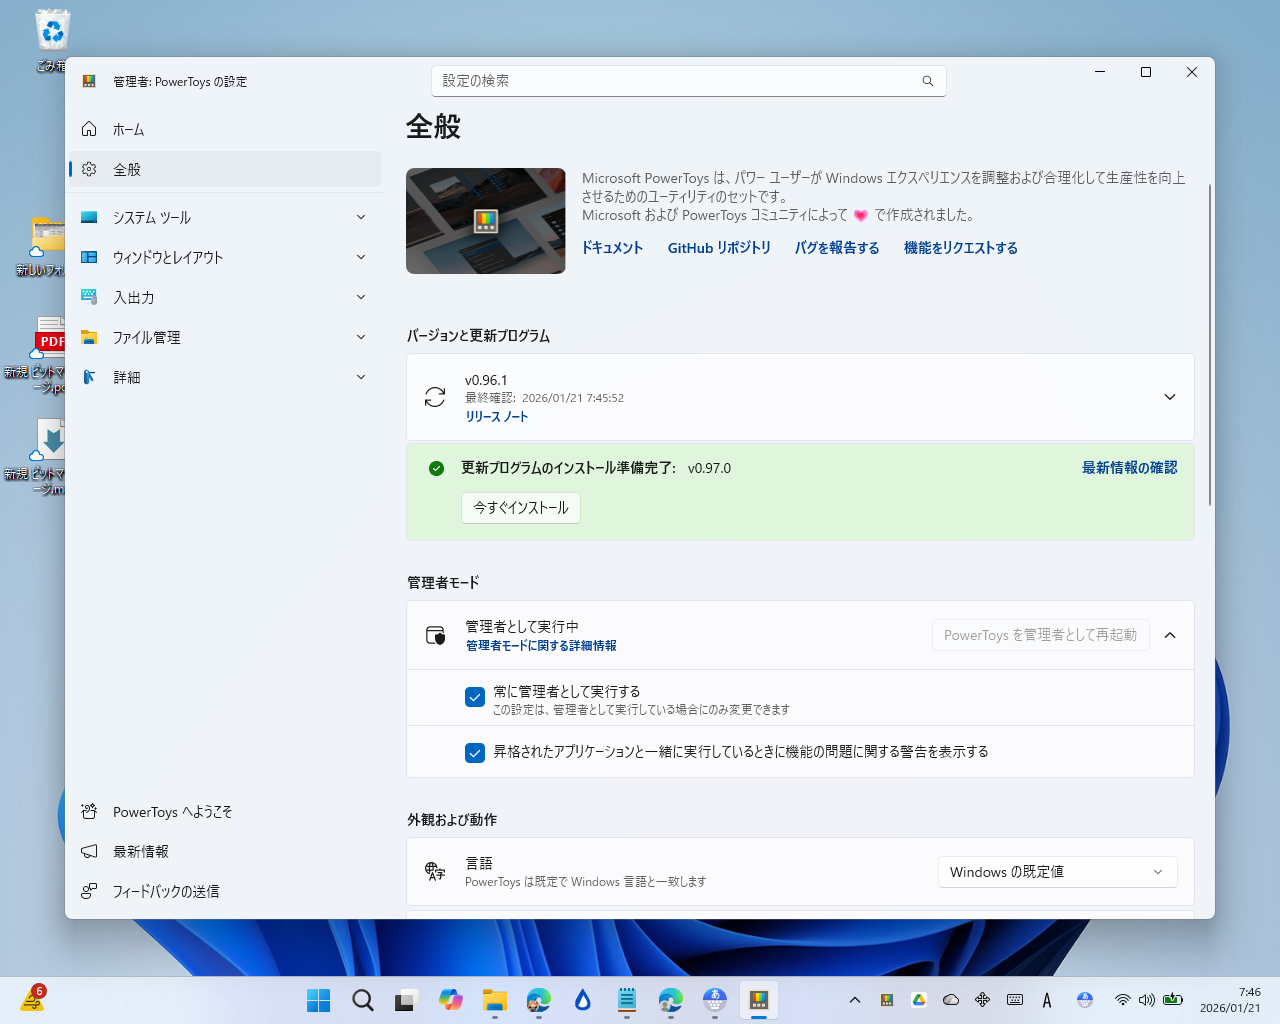Toggle the elevated application warning checkbox
1280x1024 pixels.
pyautogui.click(x=475, y=752)
